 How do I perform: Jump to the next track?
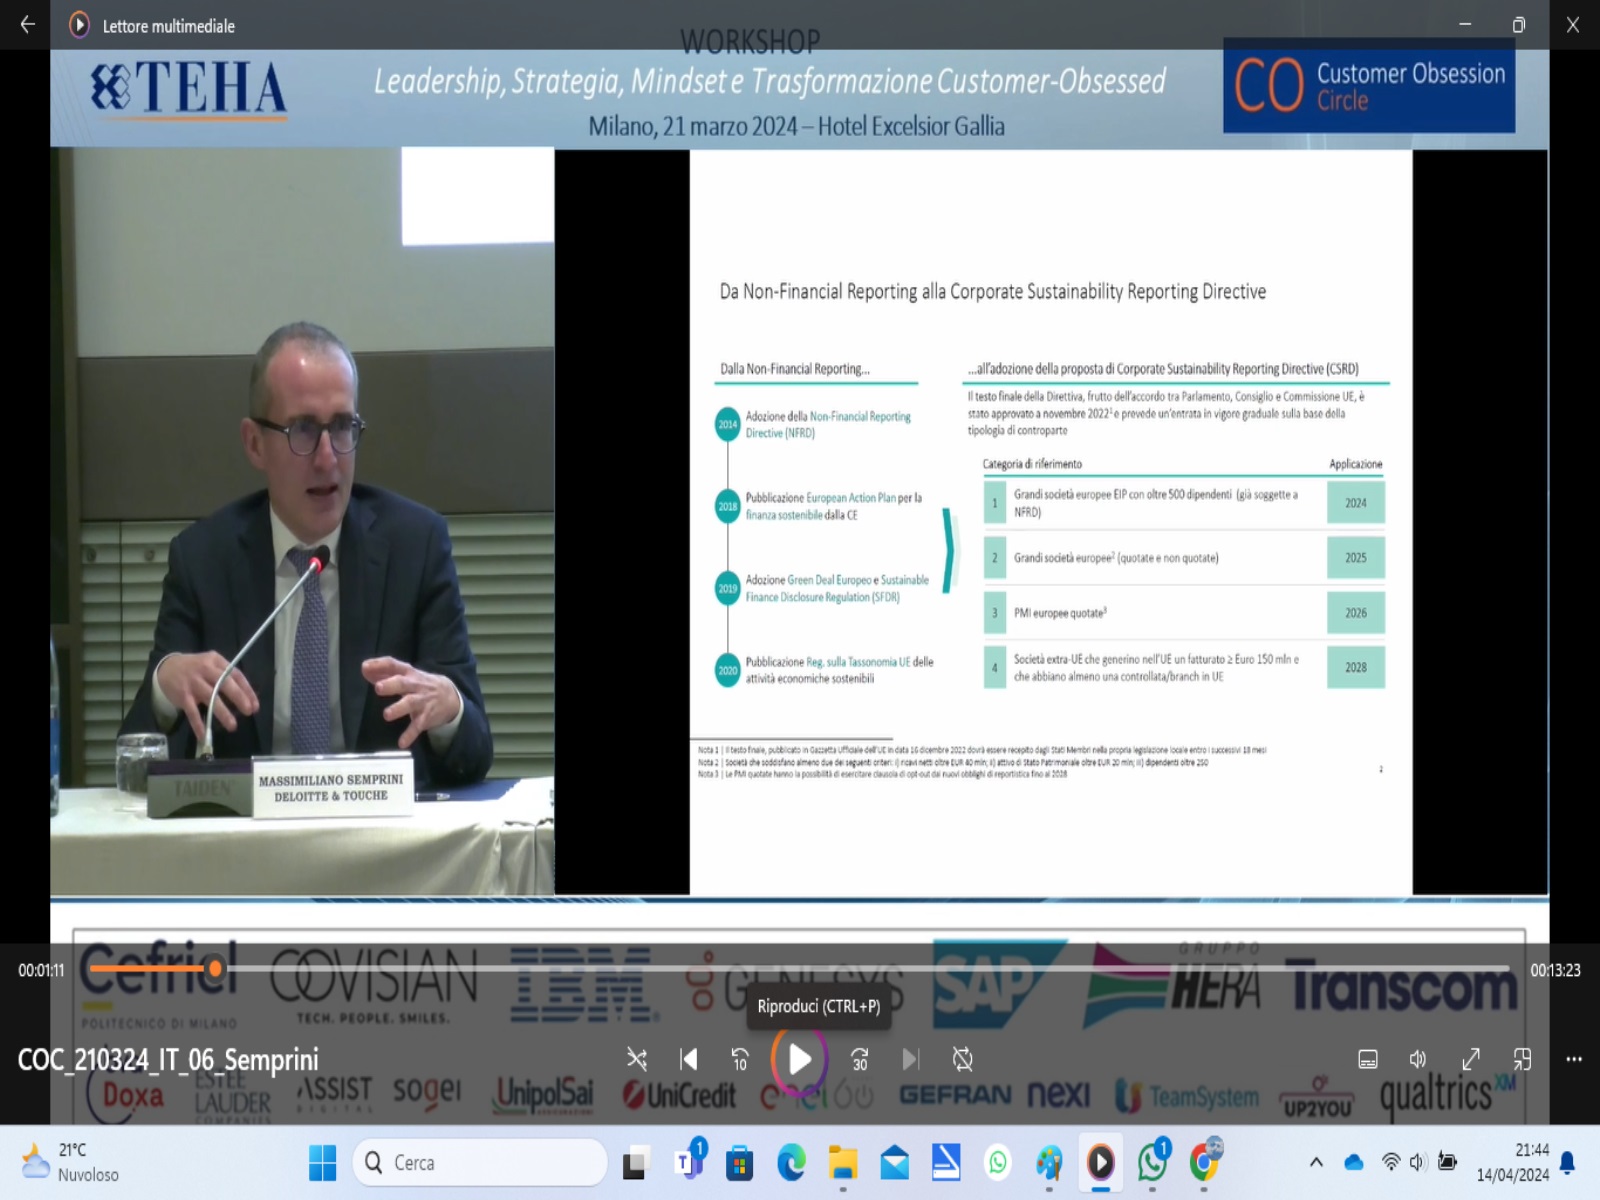(910, 1059)
